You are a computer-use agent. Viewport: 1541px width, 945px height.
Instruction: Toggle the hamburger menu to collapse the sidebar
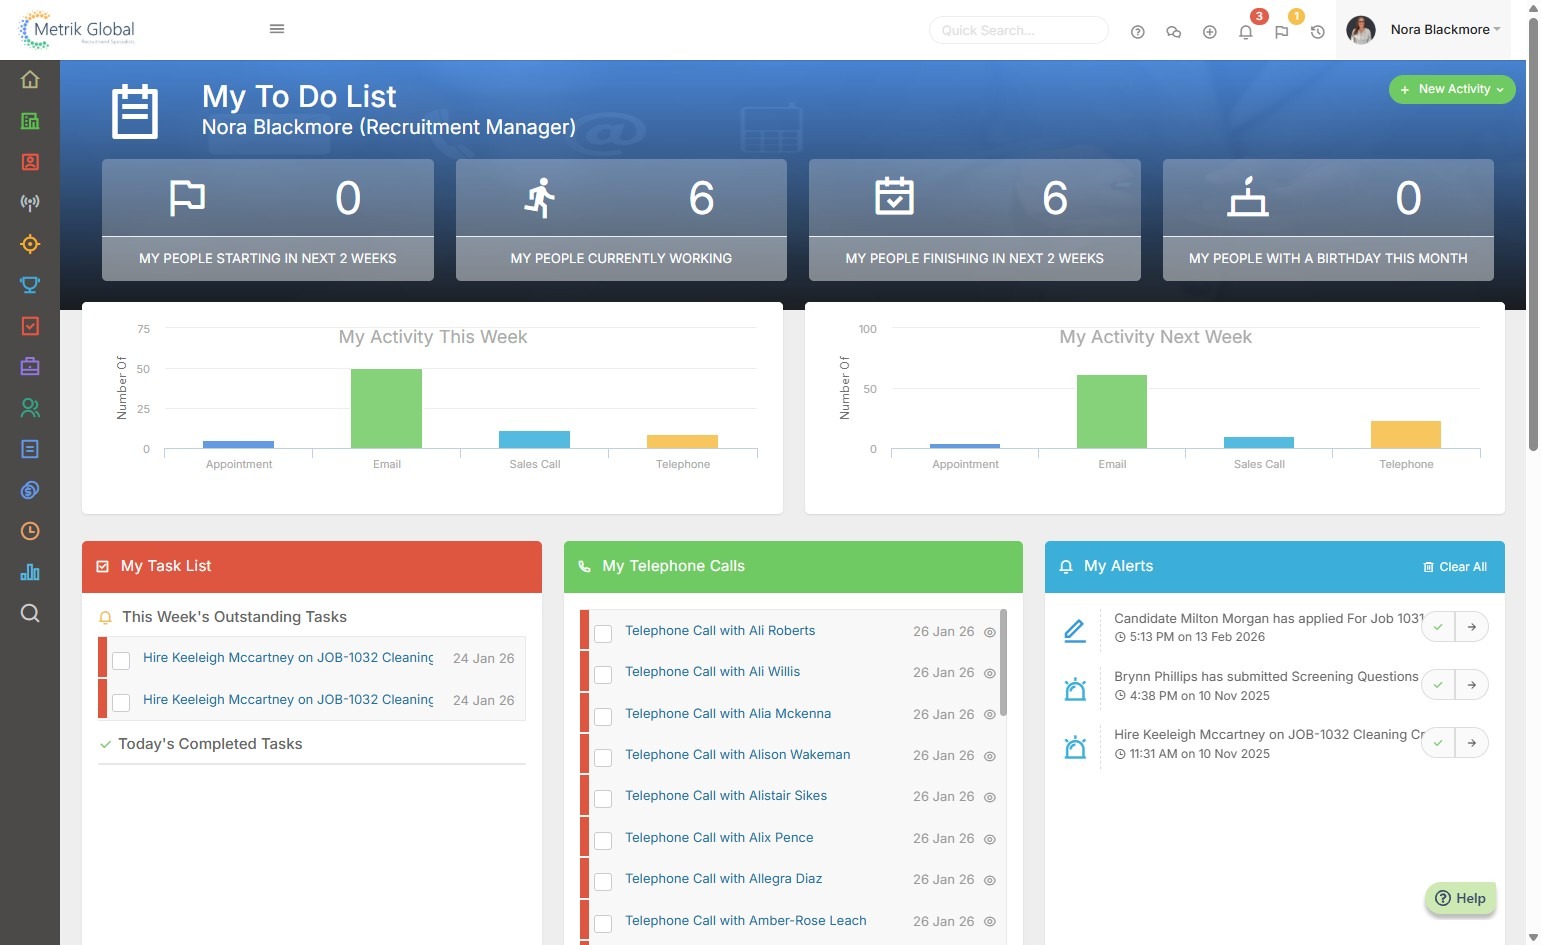pyautogui.click(x=277, y=29)
